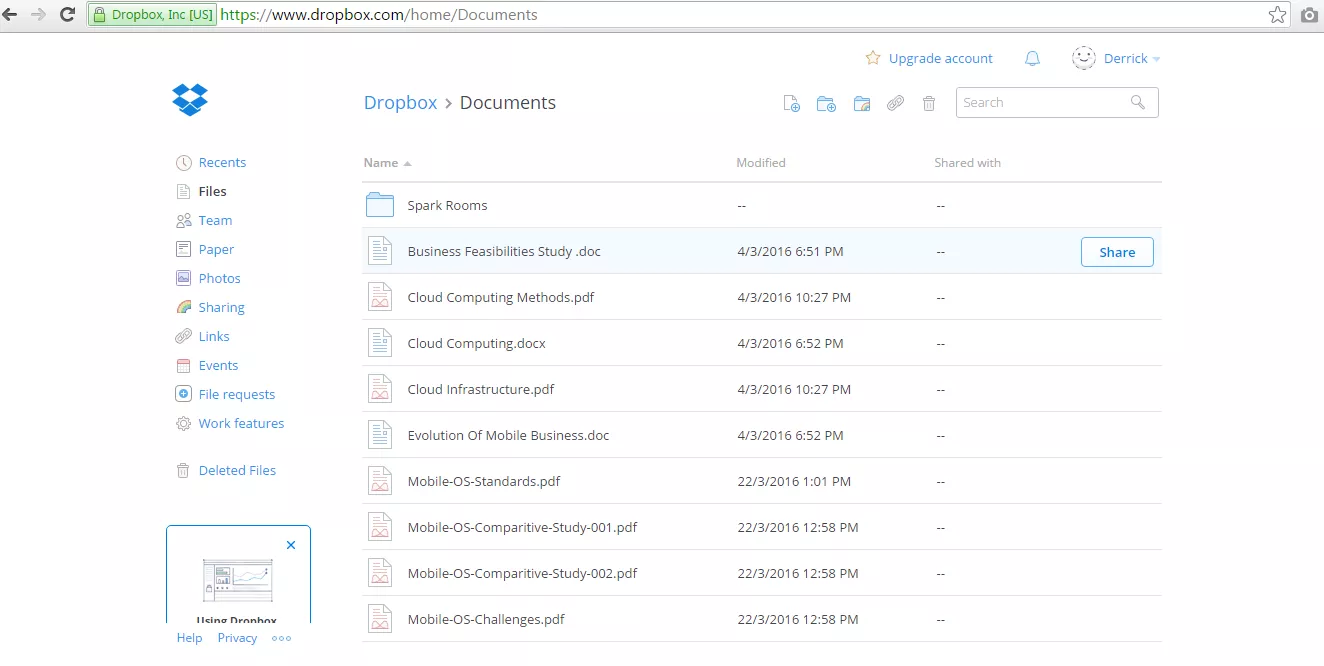Click the search magnifier icon

point(1138,102)
